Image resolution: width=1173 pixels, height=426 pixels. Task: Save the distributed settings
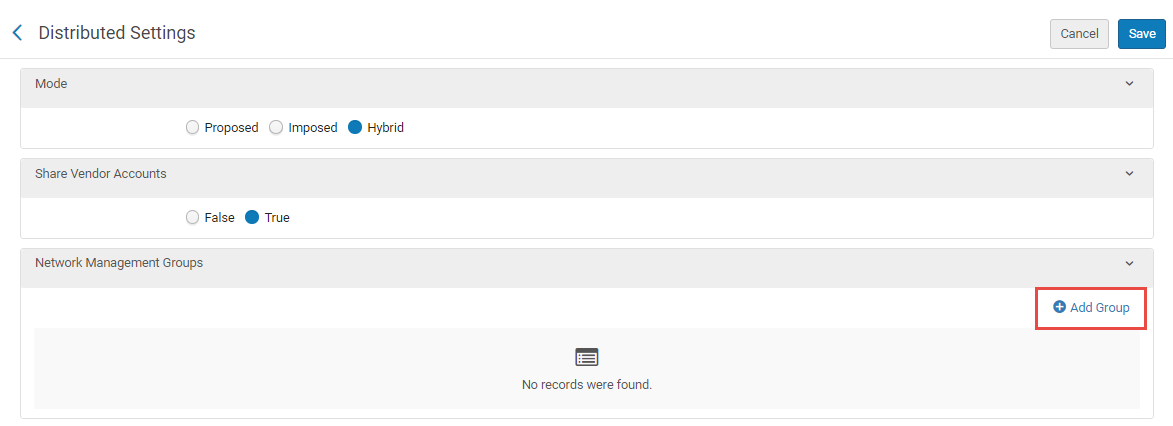point(1142,34)
